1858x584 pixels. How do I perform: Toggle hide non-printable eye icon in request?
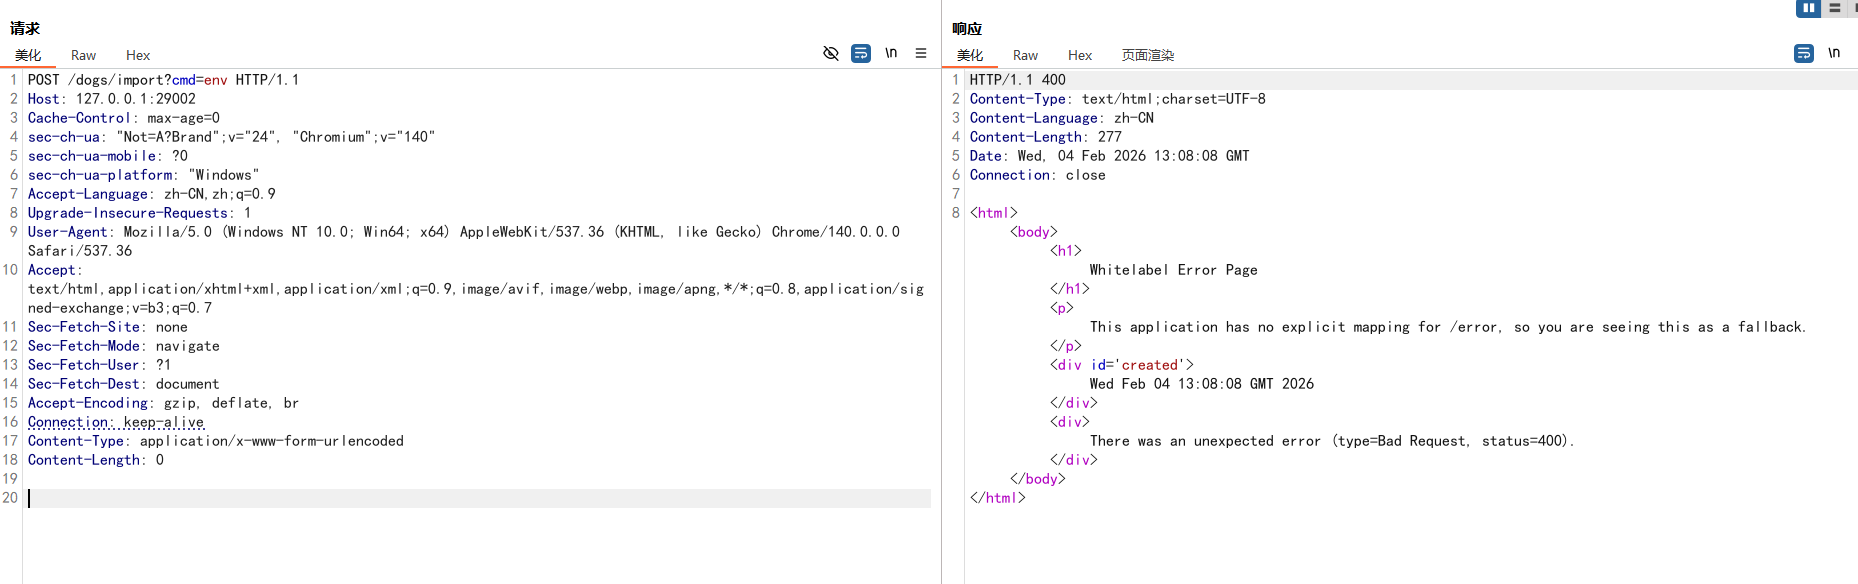tap(830, 53)
